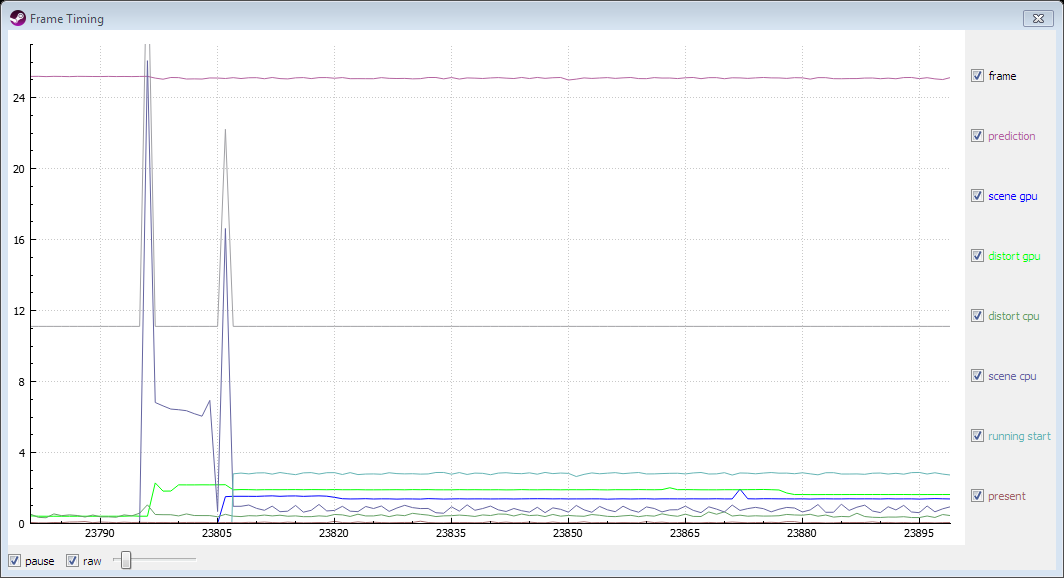The width and height of the screenshot is (1064, 578).
Task: Click the 'frame' legend label
Action: 1002,76
